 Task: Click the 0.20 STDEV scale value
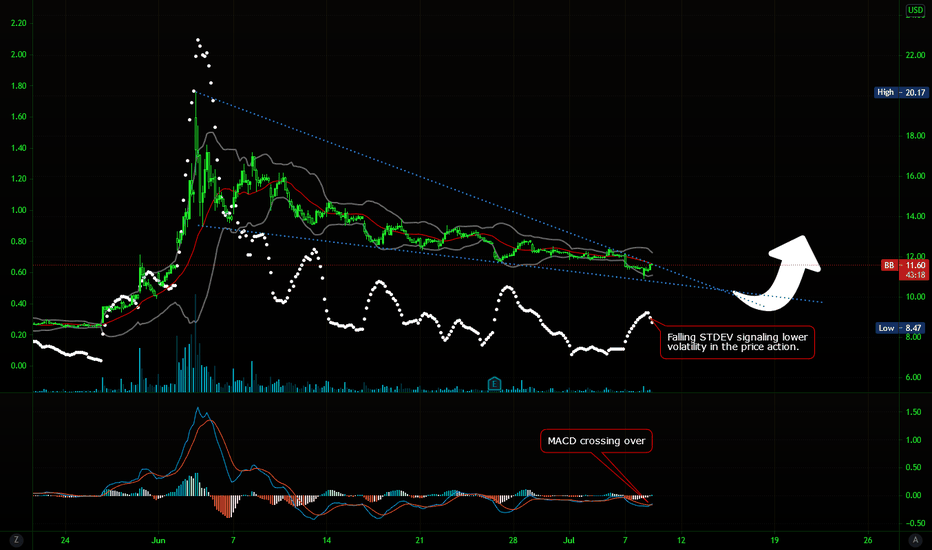[x=19, y=335]
